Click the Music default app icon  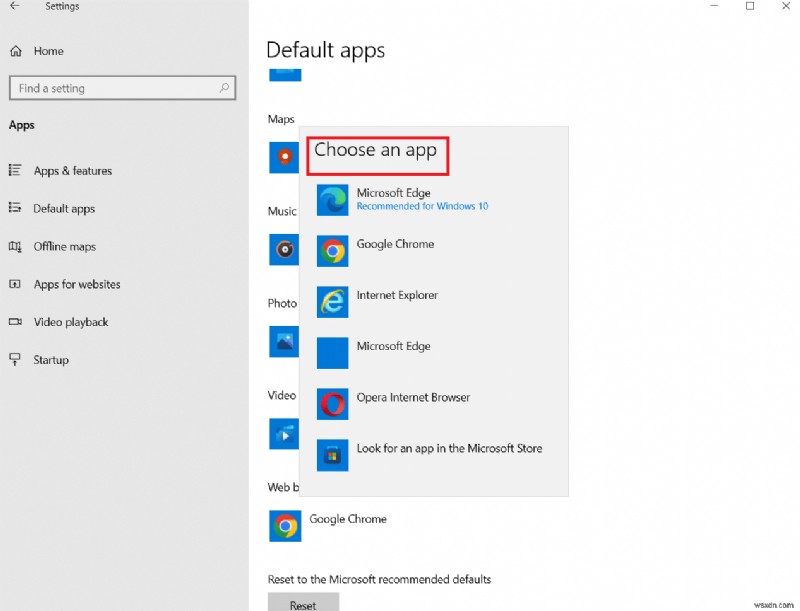[284, 249]
